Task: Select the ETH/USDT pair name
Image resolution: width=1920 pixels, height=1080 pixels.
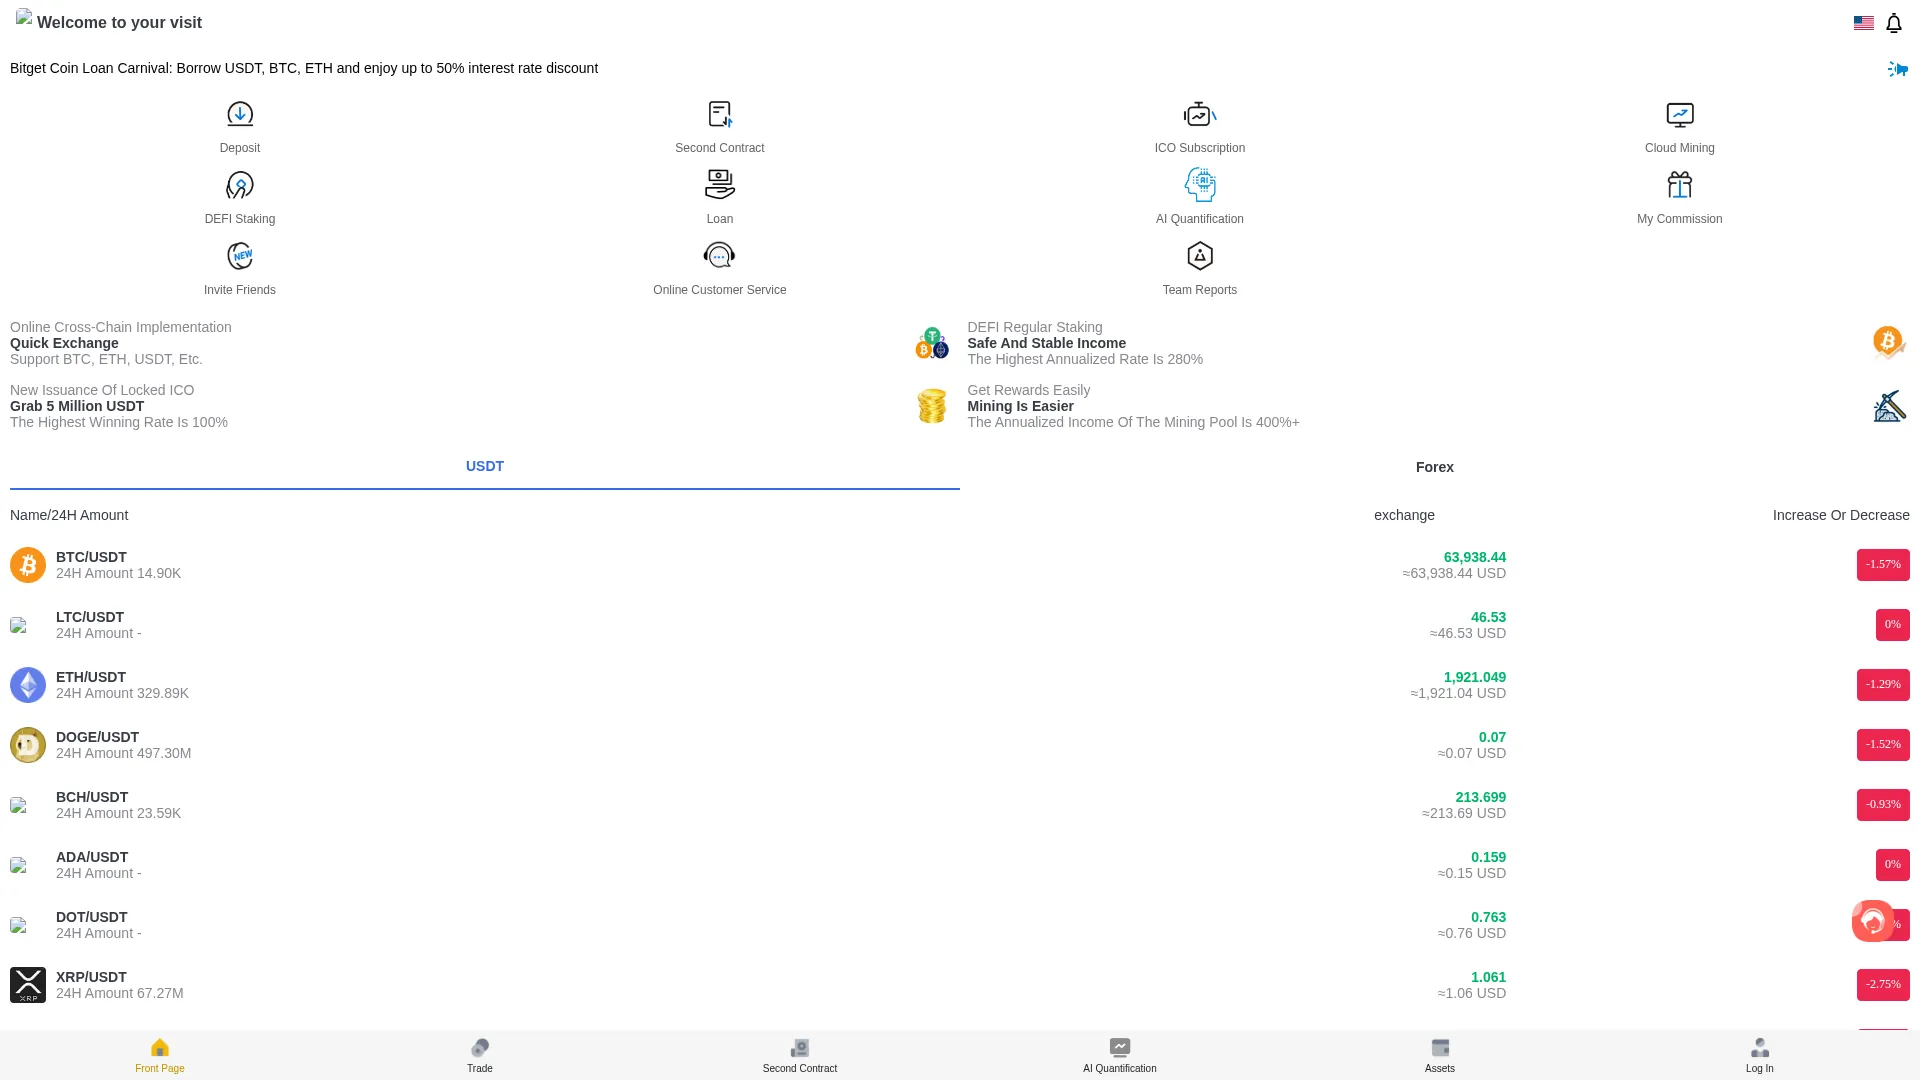Action: pos(91,677)
